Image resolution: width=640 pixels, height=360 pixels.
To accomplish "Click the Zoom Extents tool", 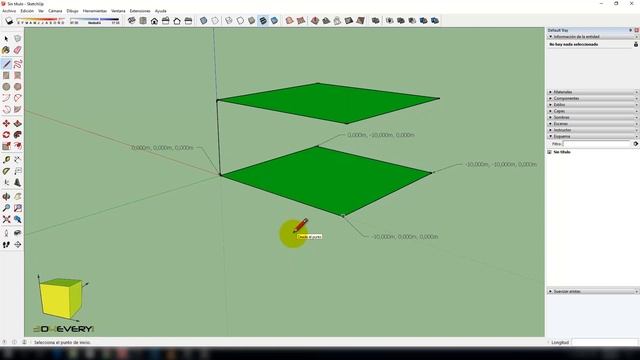I will coord(6,220).
